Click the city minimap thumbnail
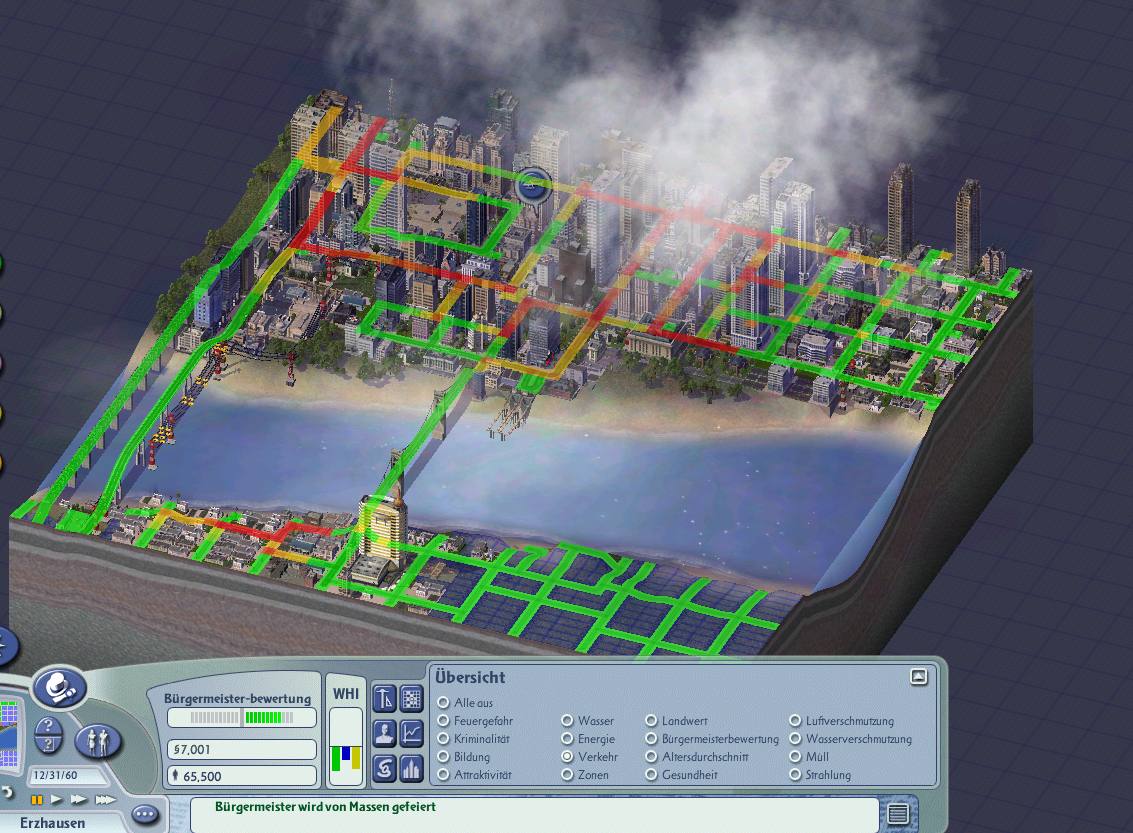The width and height of the screenshot is (1133, 833). coord(9,734)
